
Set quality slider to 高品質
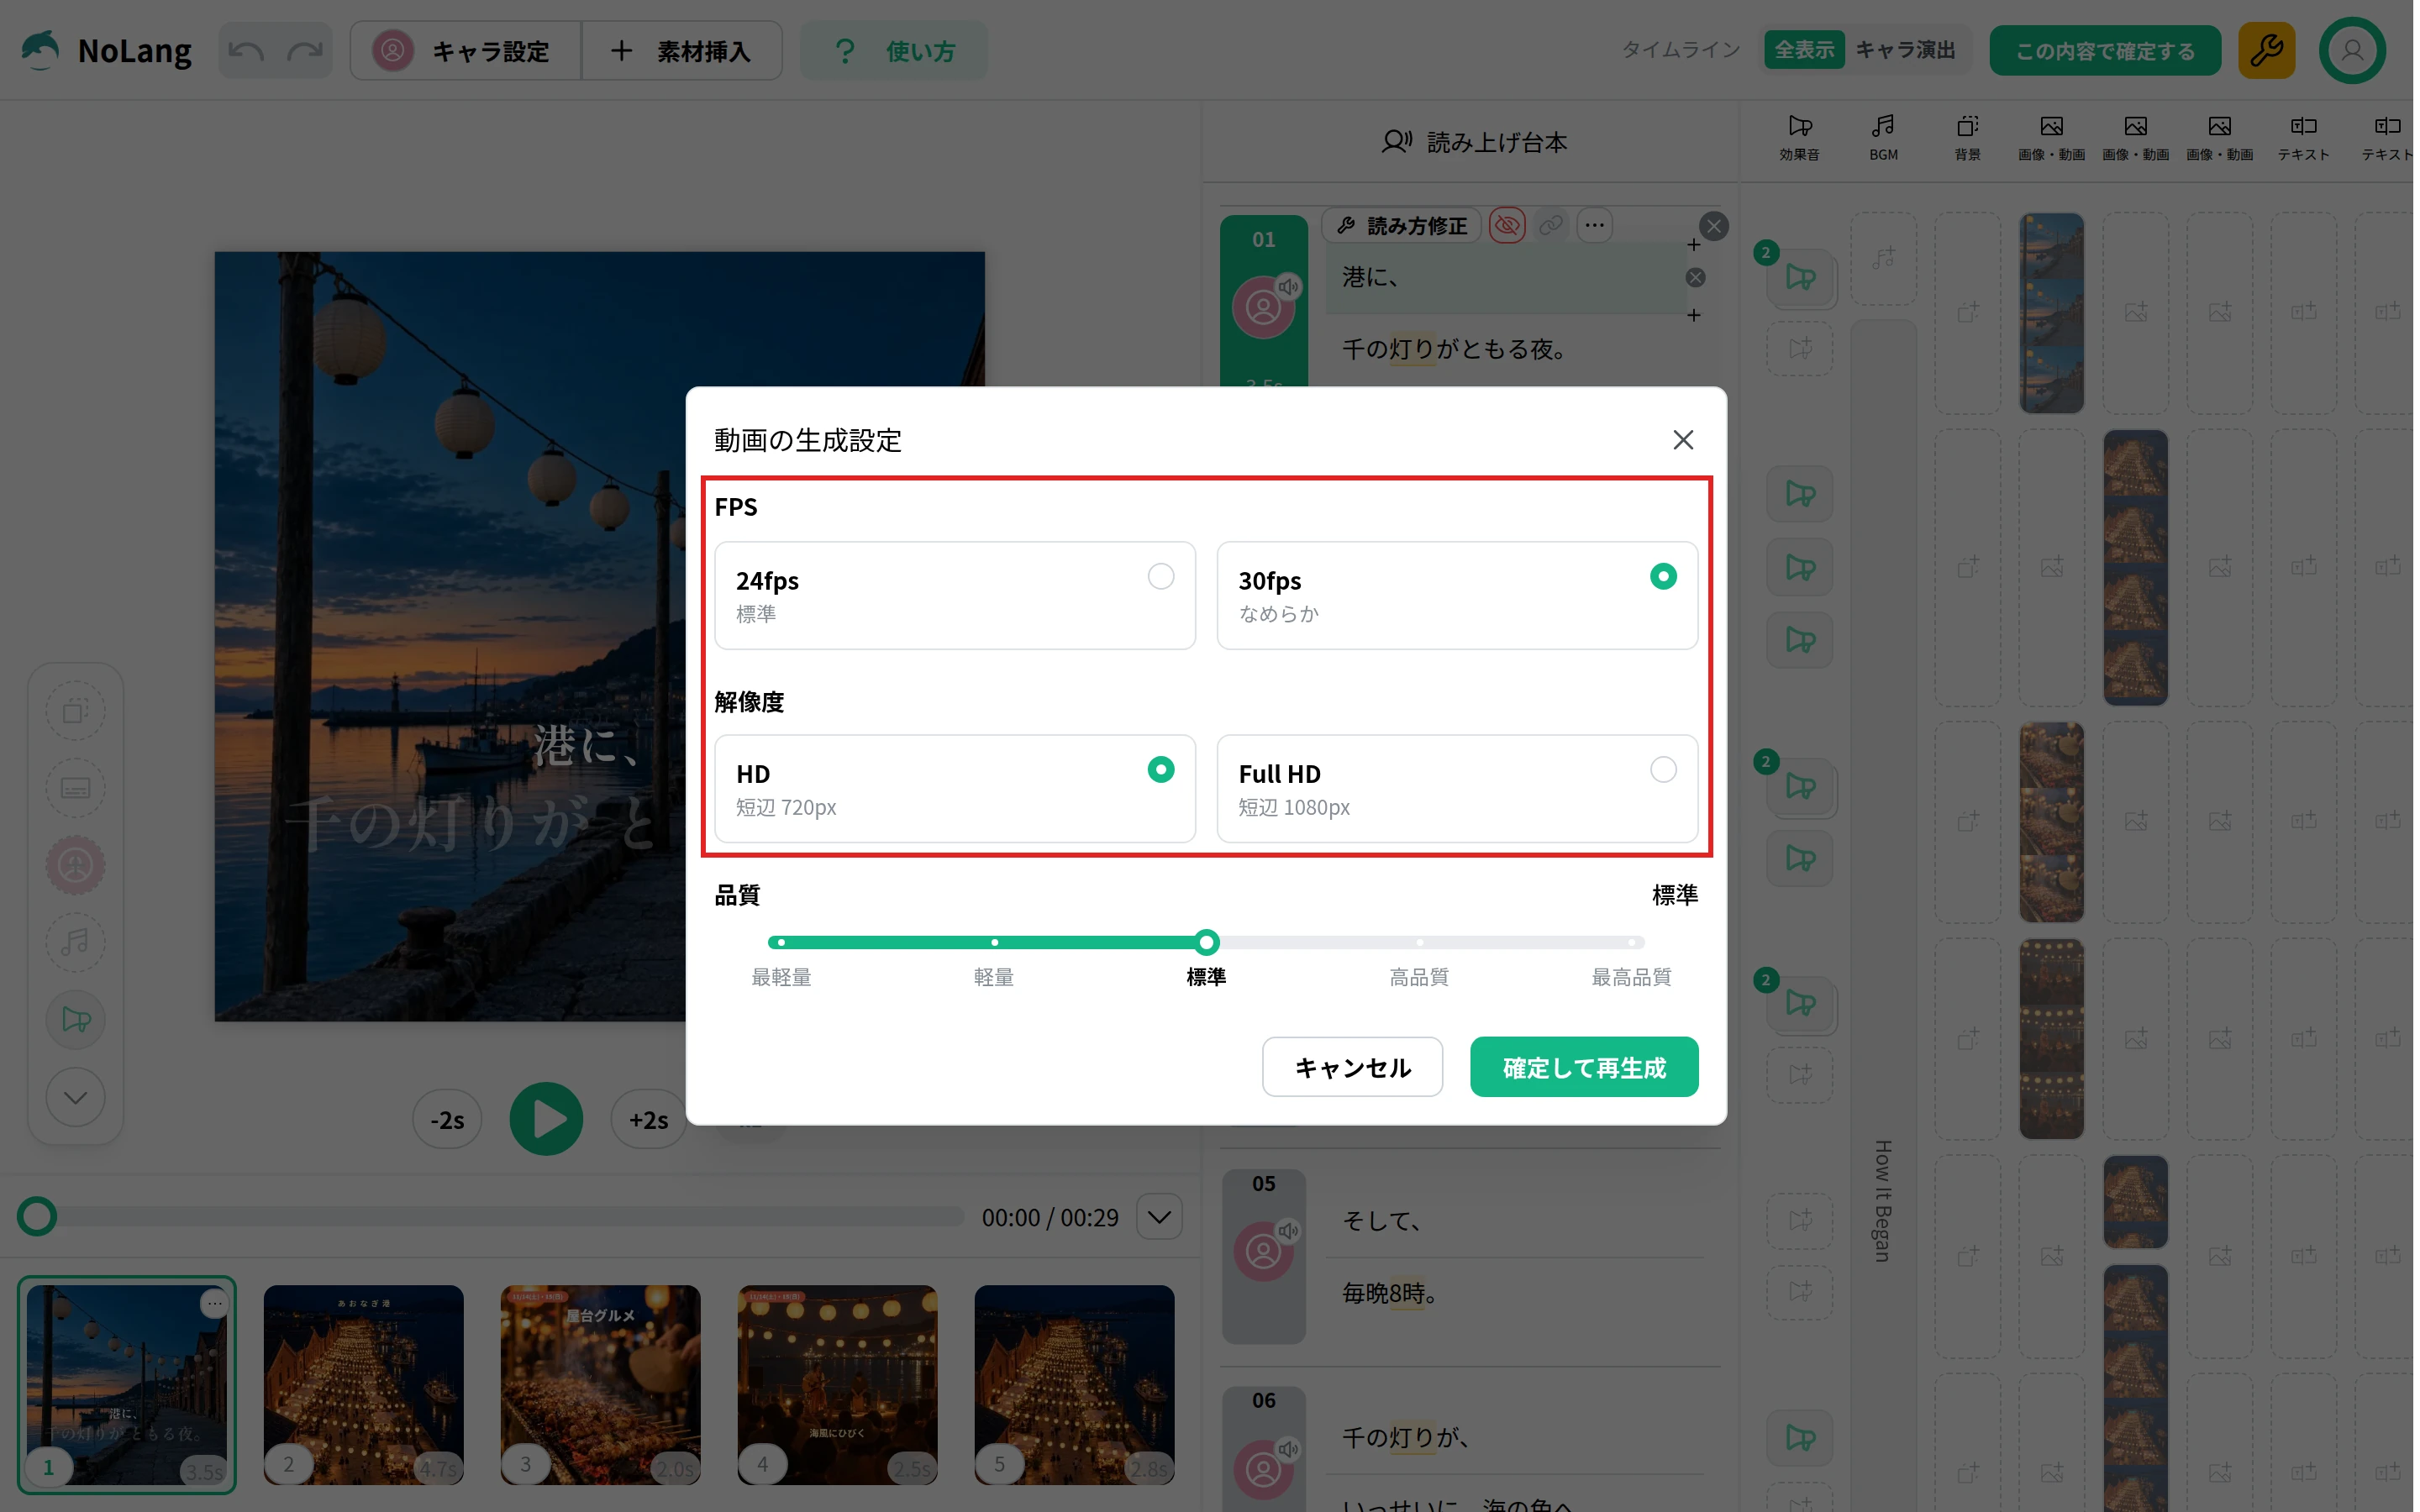(1419, 942)
